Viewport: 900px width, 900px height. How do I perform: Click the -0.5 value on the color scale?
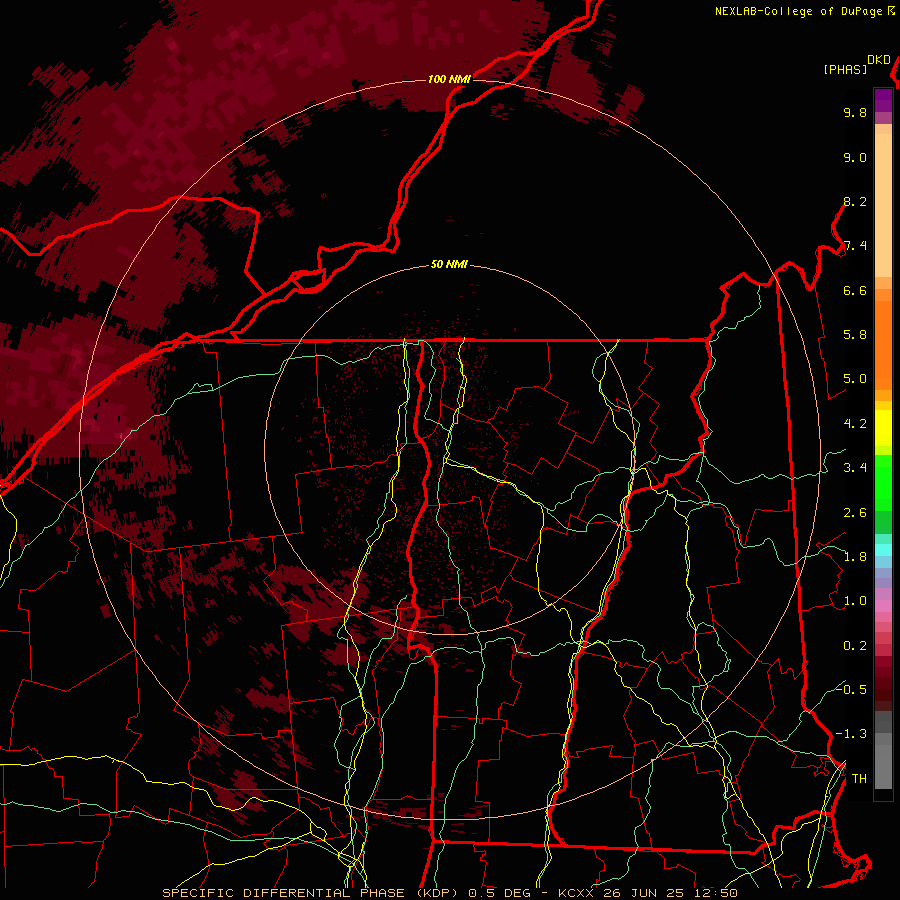tap(851, 689)
